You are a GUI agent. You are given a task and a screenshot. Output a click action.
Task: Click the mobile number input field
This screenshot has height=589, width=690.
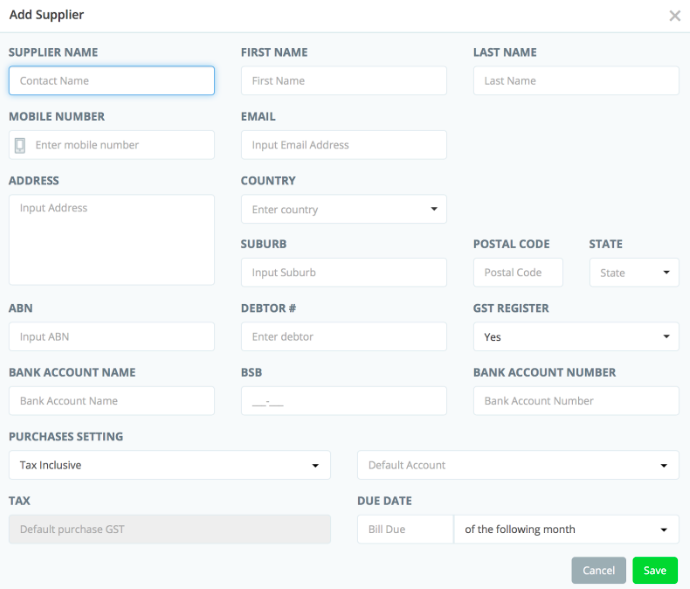120,145
